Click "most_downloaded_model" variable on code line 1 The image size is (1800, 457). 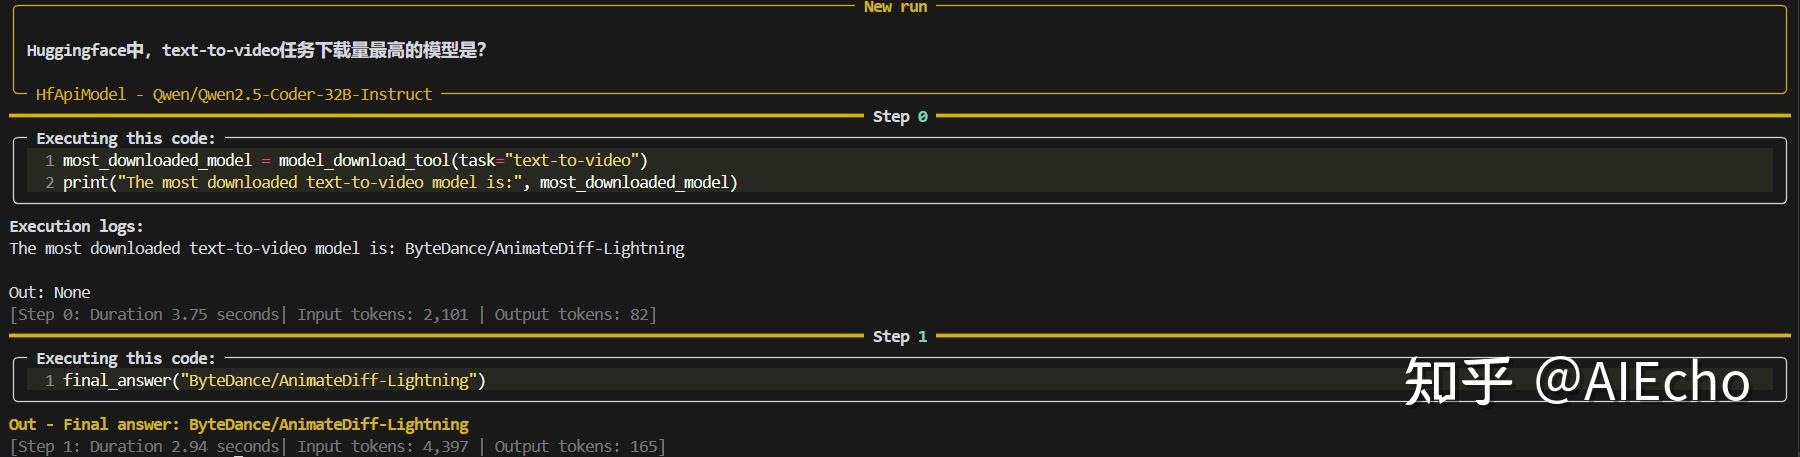(157, 160)
